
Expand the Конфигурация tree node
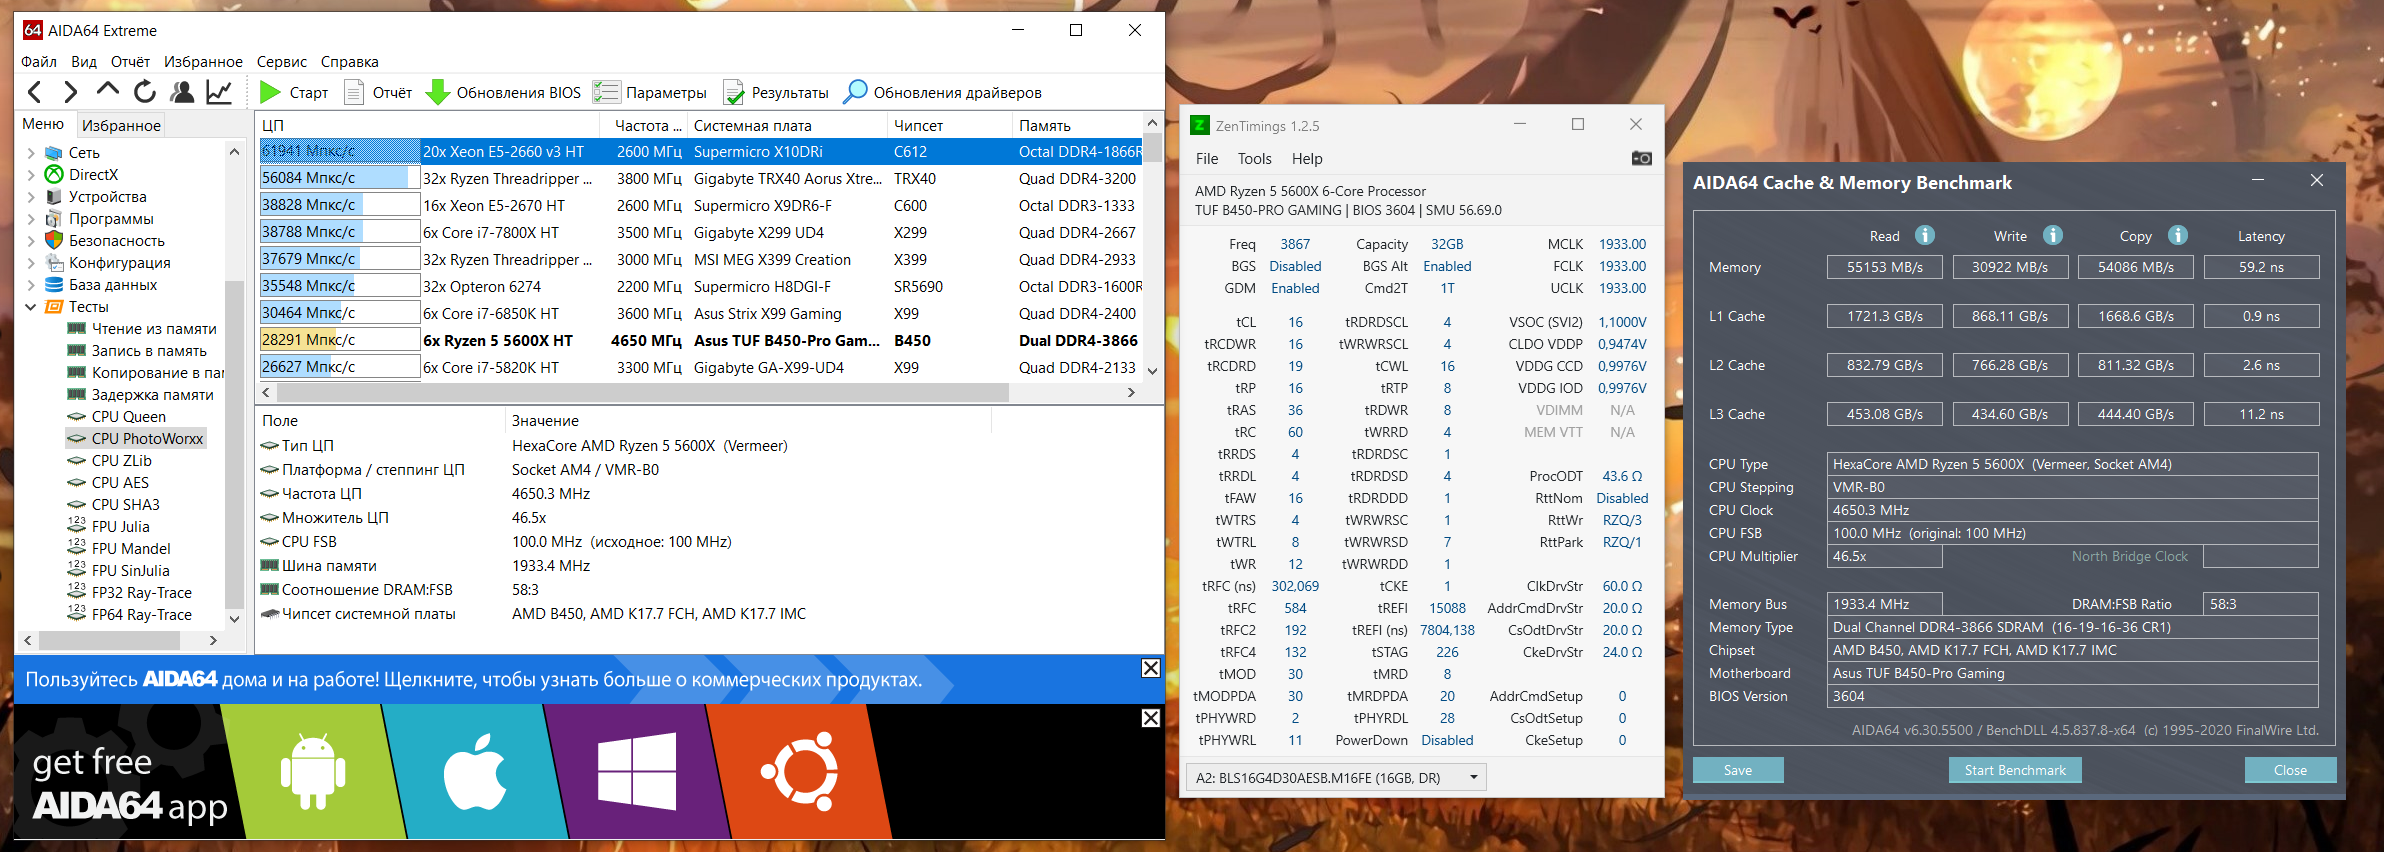tap(31, 263)
